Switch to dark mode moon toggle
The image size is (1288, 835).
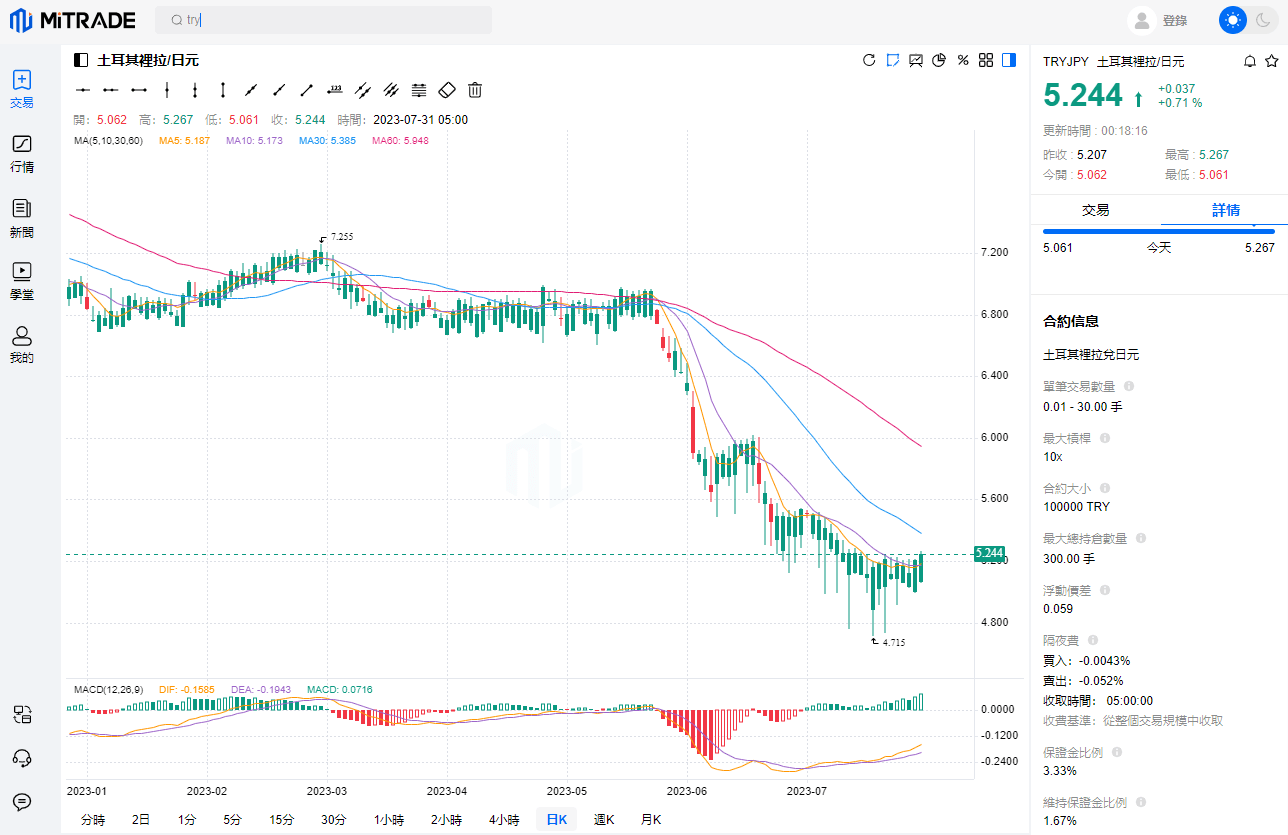click(x=1262, y=20)
